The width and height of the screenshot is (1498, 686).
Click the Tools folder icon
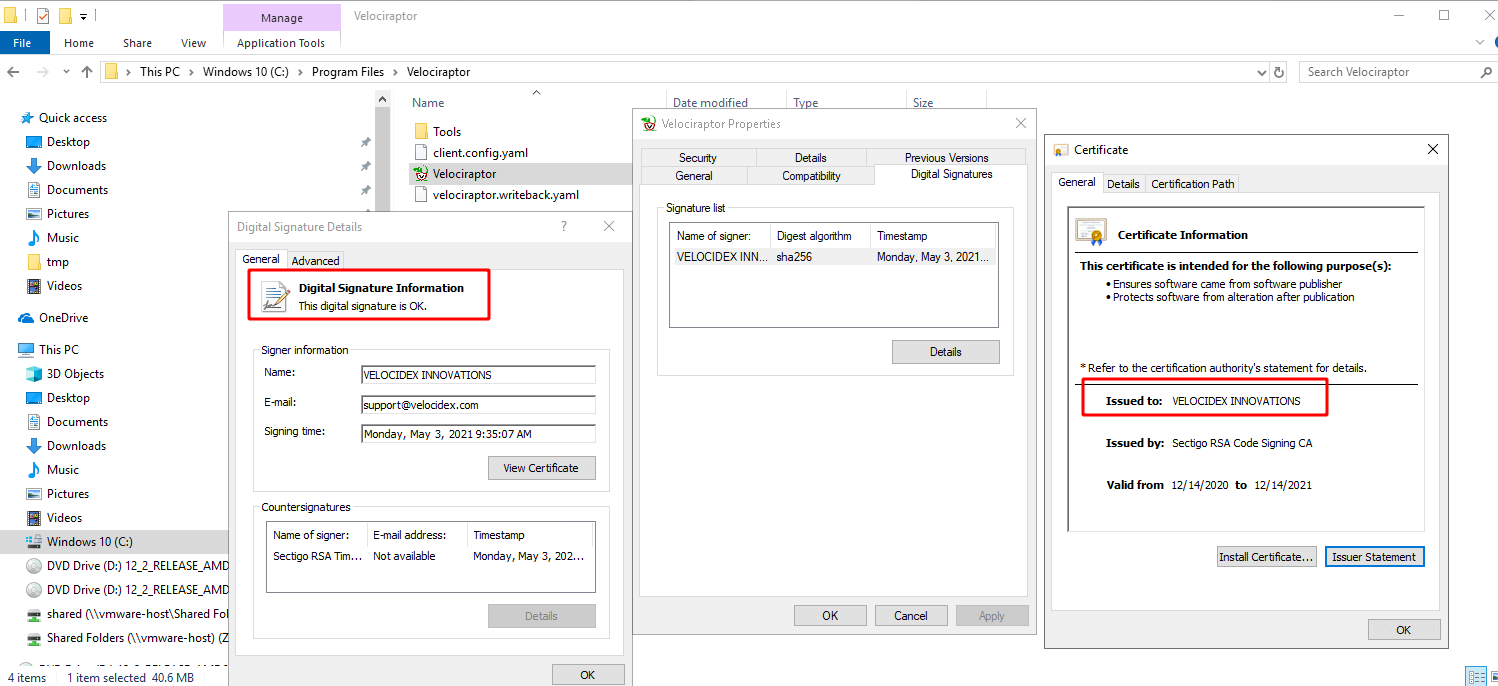(421, 132)
